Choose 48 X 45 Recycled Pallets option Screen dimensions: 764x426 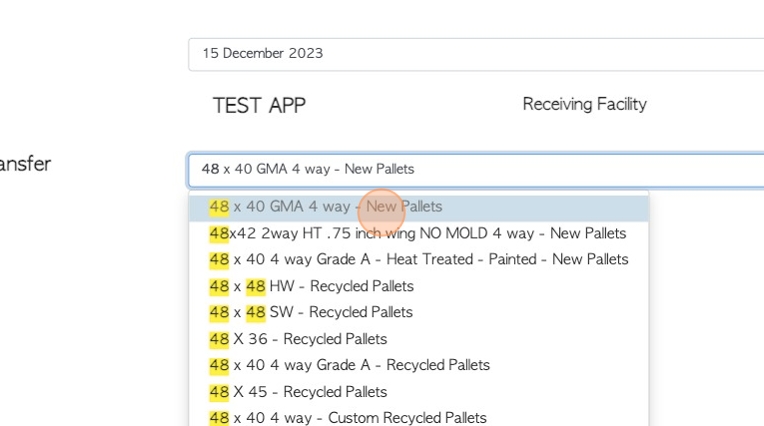pyautogui.click(x=419, y=392)
